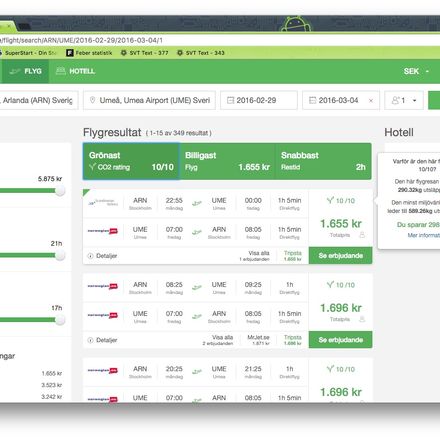Click the Hotell panel heading
Image resolution: width=440 pixels, height=440 pixels.
coord(399,132)
